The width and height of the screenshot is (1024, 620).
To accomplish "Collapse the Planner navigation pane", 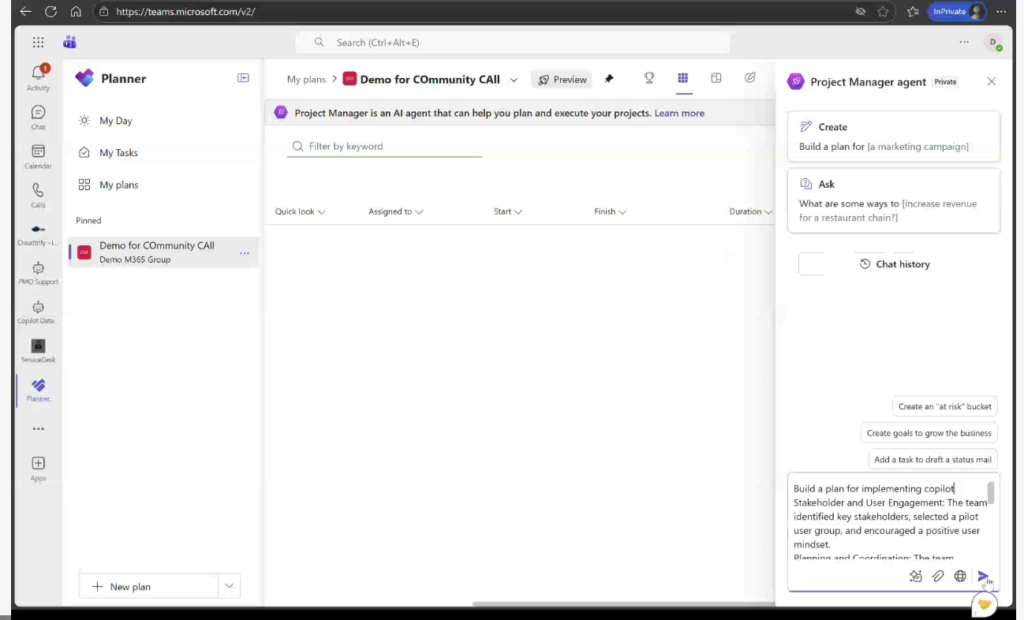I will tap(243, 78).
